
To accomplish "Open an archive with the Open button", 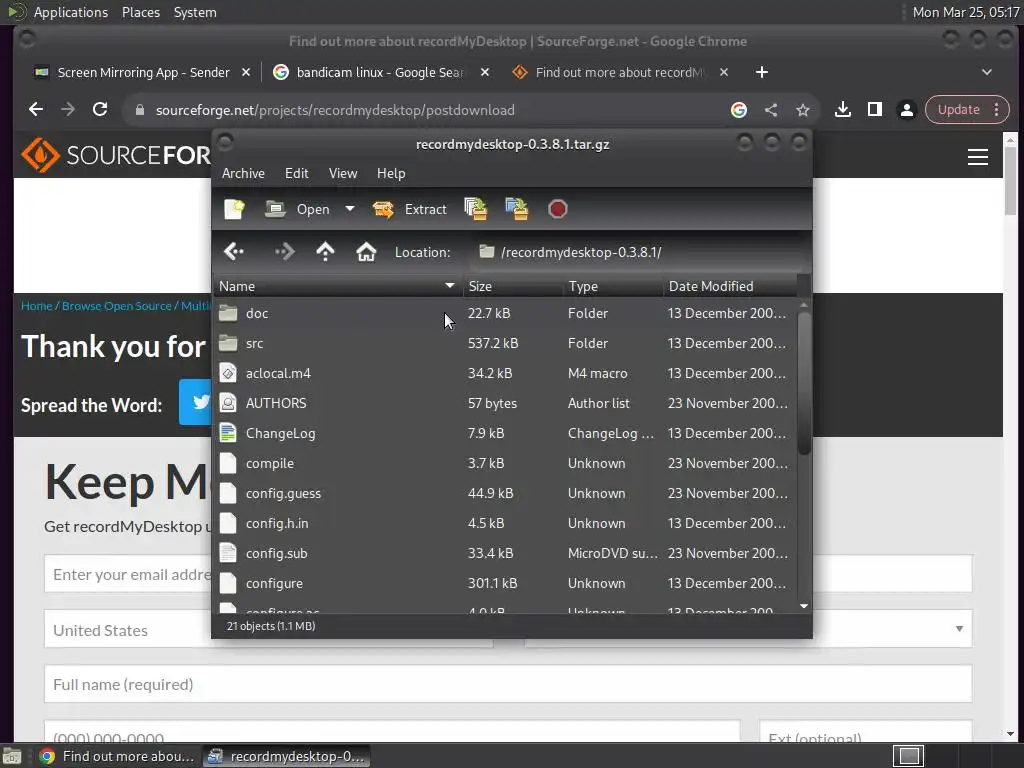I will click(298, 209).
